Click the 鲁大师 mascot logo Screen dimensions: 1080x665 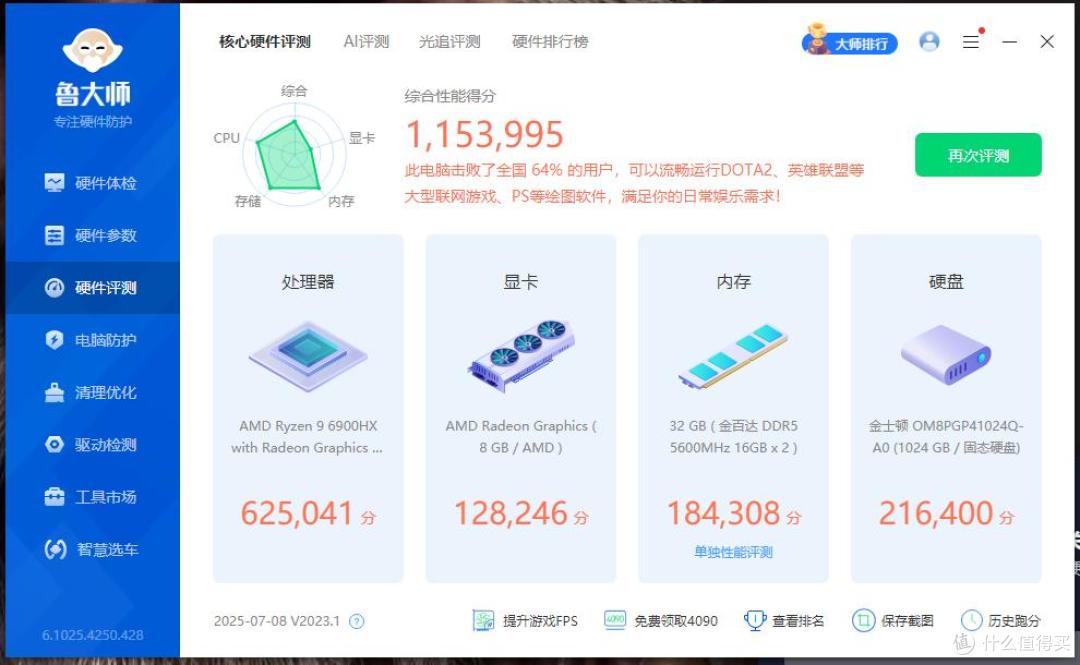[92, 50]
